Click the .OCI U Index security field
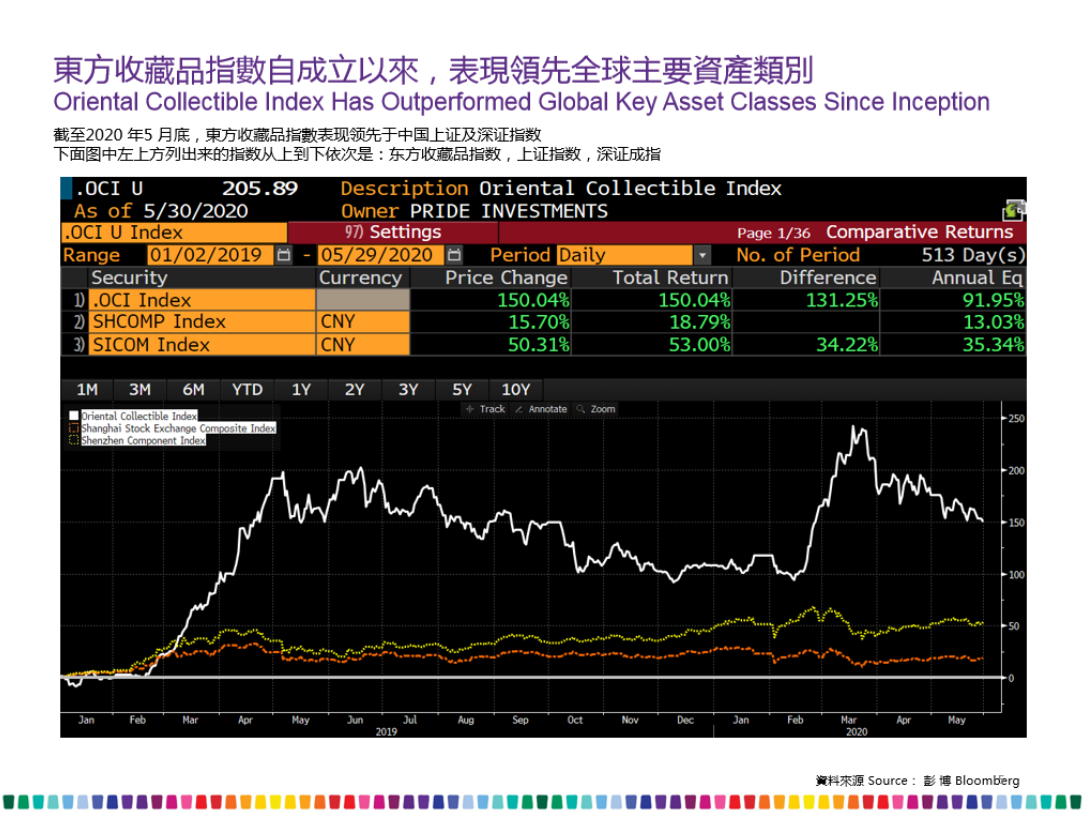 174,232
